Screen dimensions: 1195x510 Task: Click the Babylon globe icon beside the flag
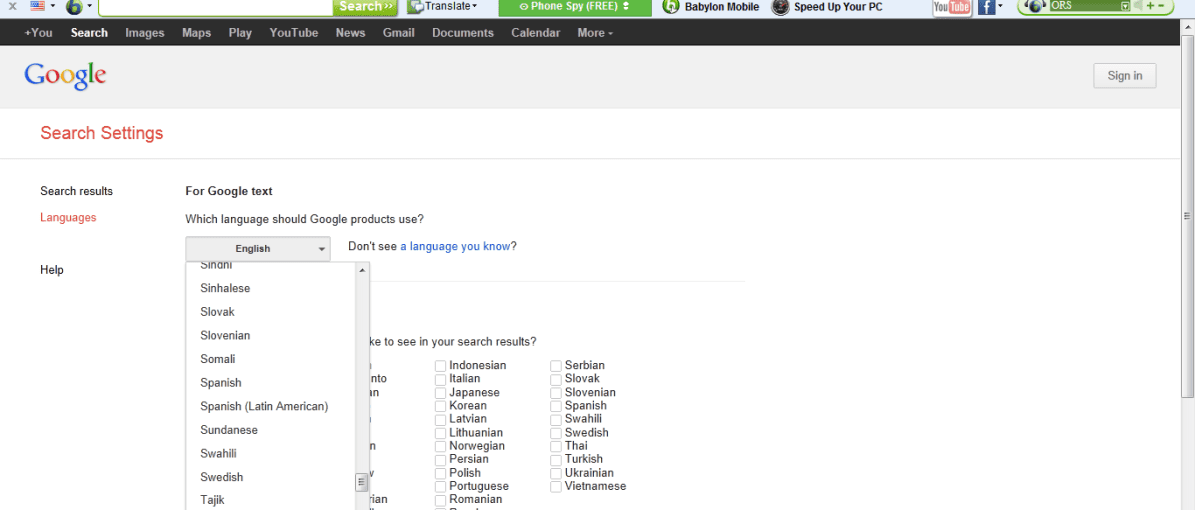tap(74, 7)
